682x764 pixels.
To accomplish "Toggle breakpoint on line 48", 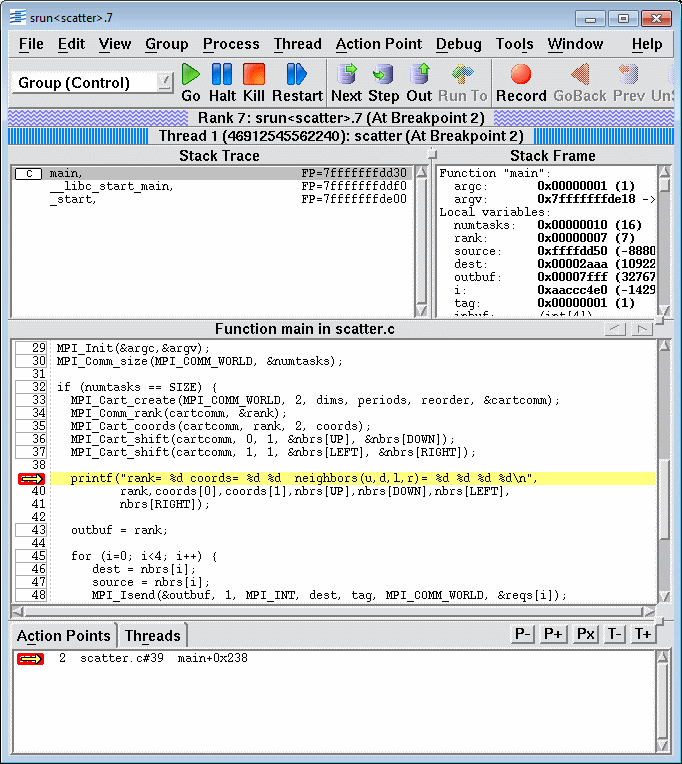I will tap(31, 595).
